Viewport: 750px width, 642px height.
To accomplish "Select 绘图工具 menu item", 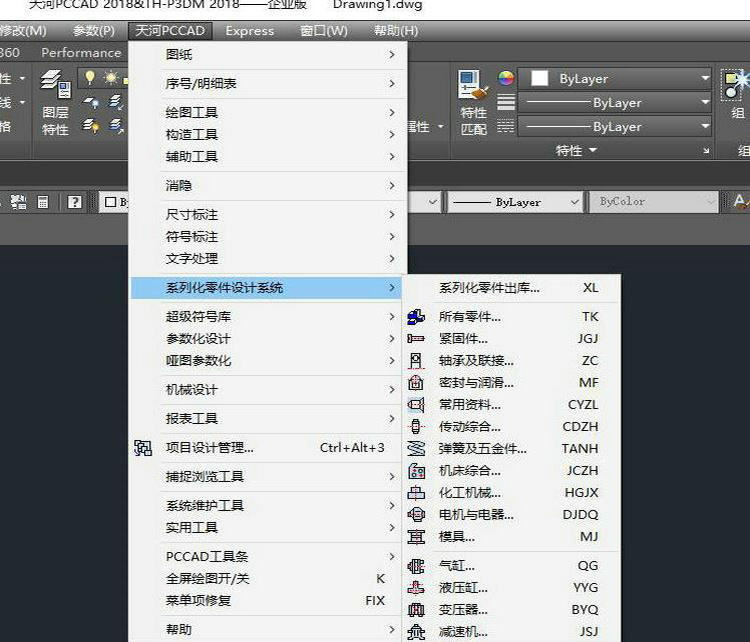I will tap(265, 112).
